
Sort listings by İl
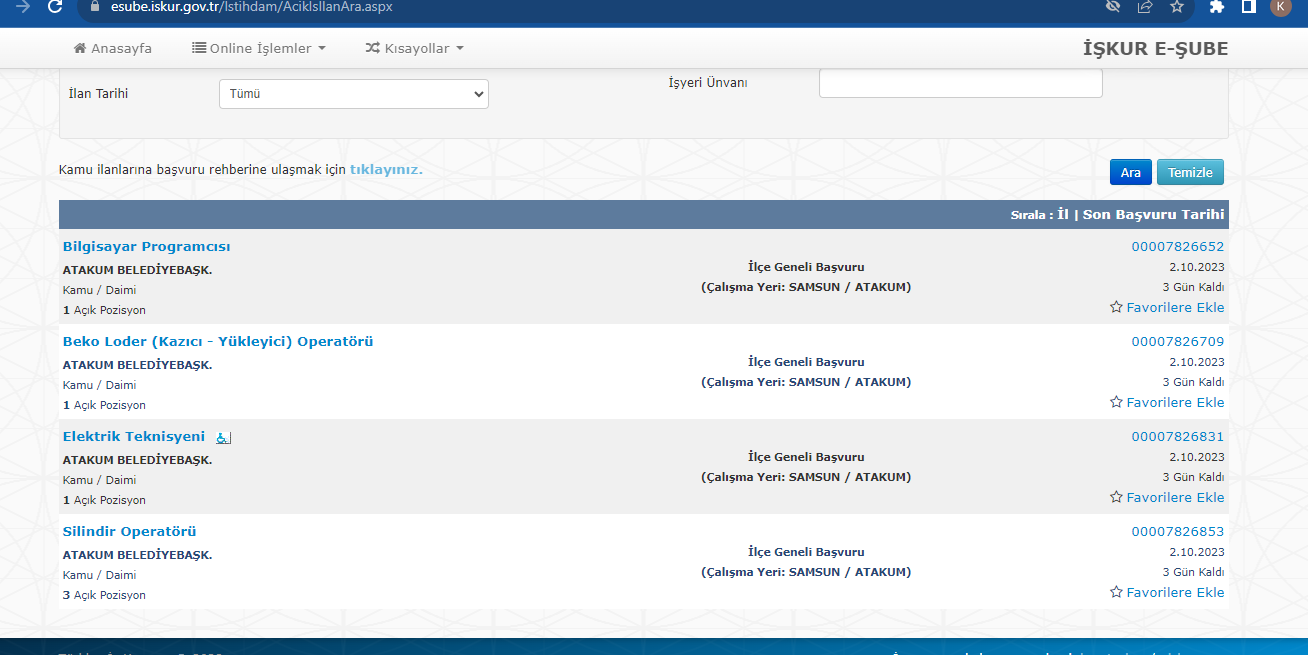pos(1063,214)
